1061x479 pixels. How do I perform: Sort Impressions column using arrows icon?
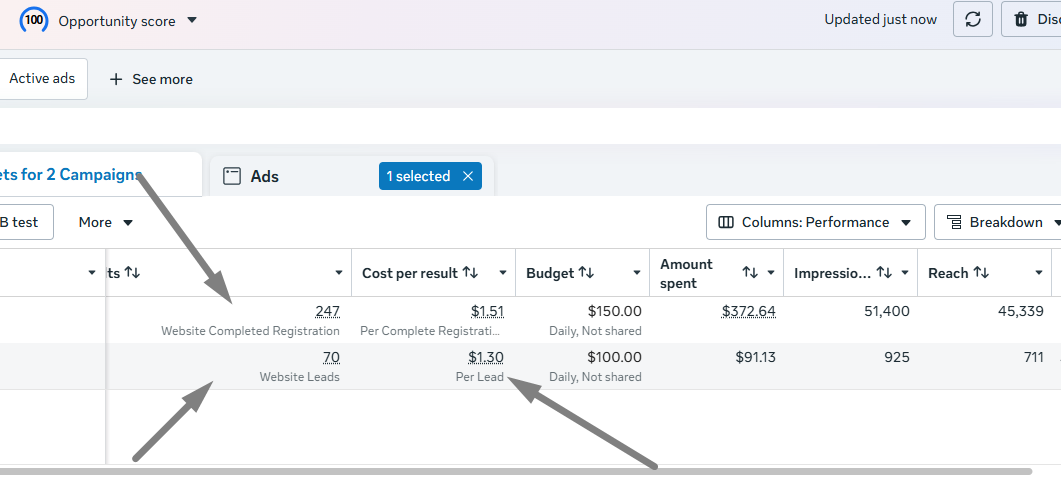pos(884,273)
